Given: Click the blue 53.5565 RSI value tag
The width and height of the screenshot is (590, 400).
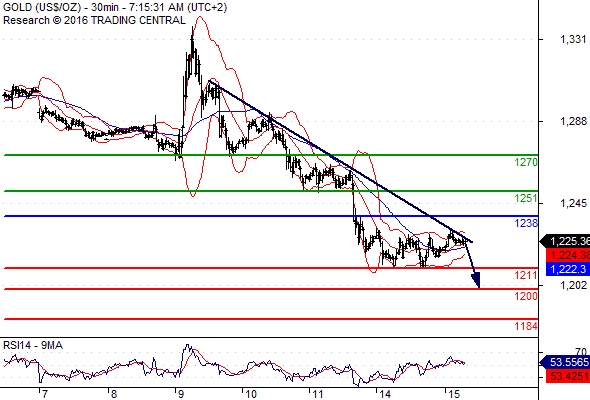Looking at the screenshot, I should (565, 362).
